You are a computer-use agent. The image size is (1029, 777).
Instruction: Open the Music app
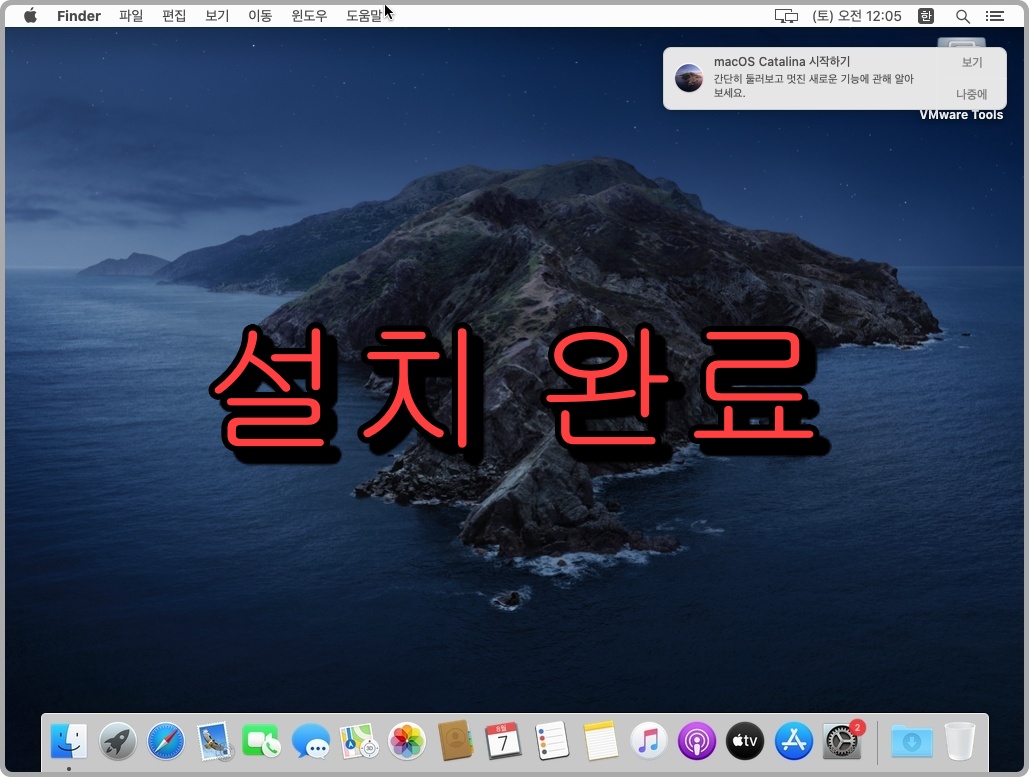[648, 741]
